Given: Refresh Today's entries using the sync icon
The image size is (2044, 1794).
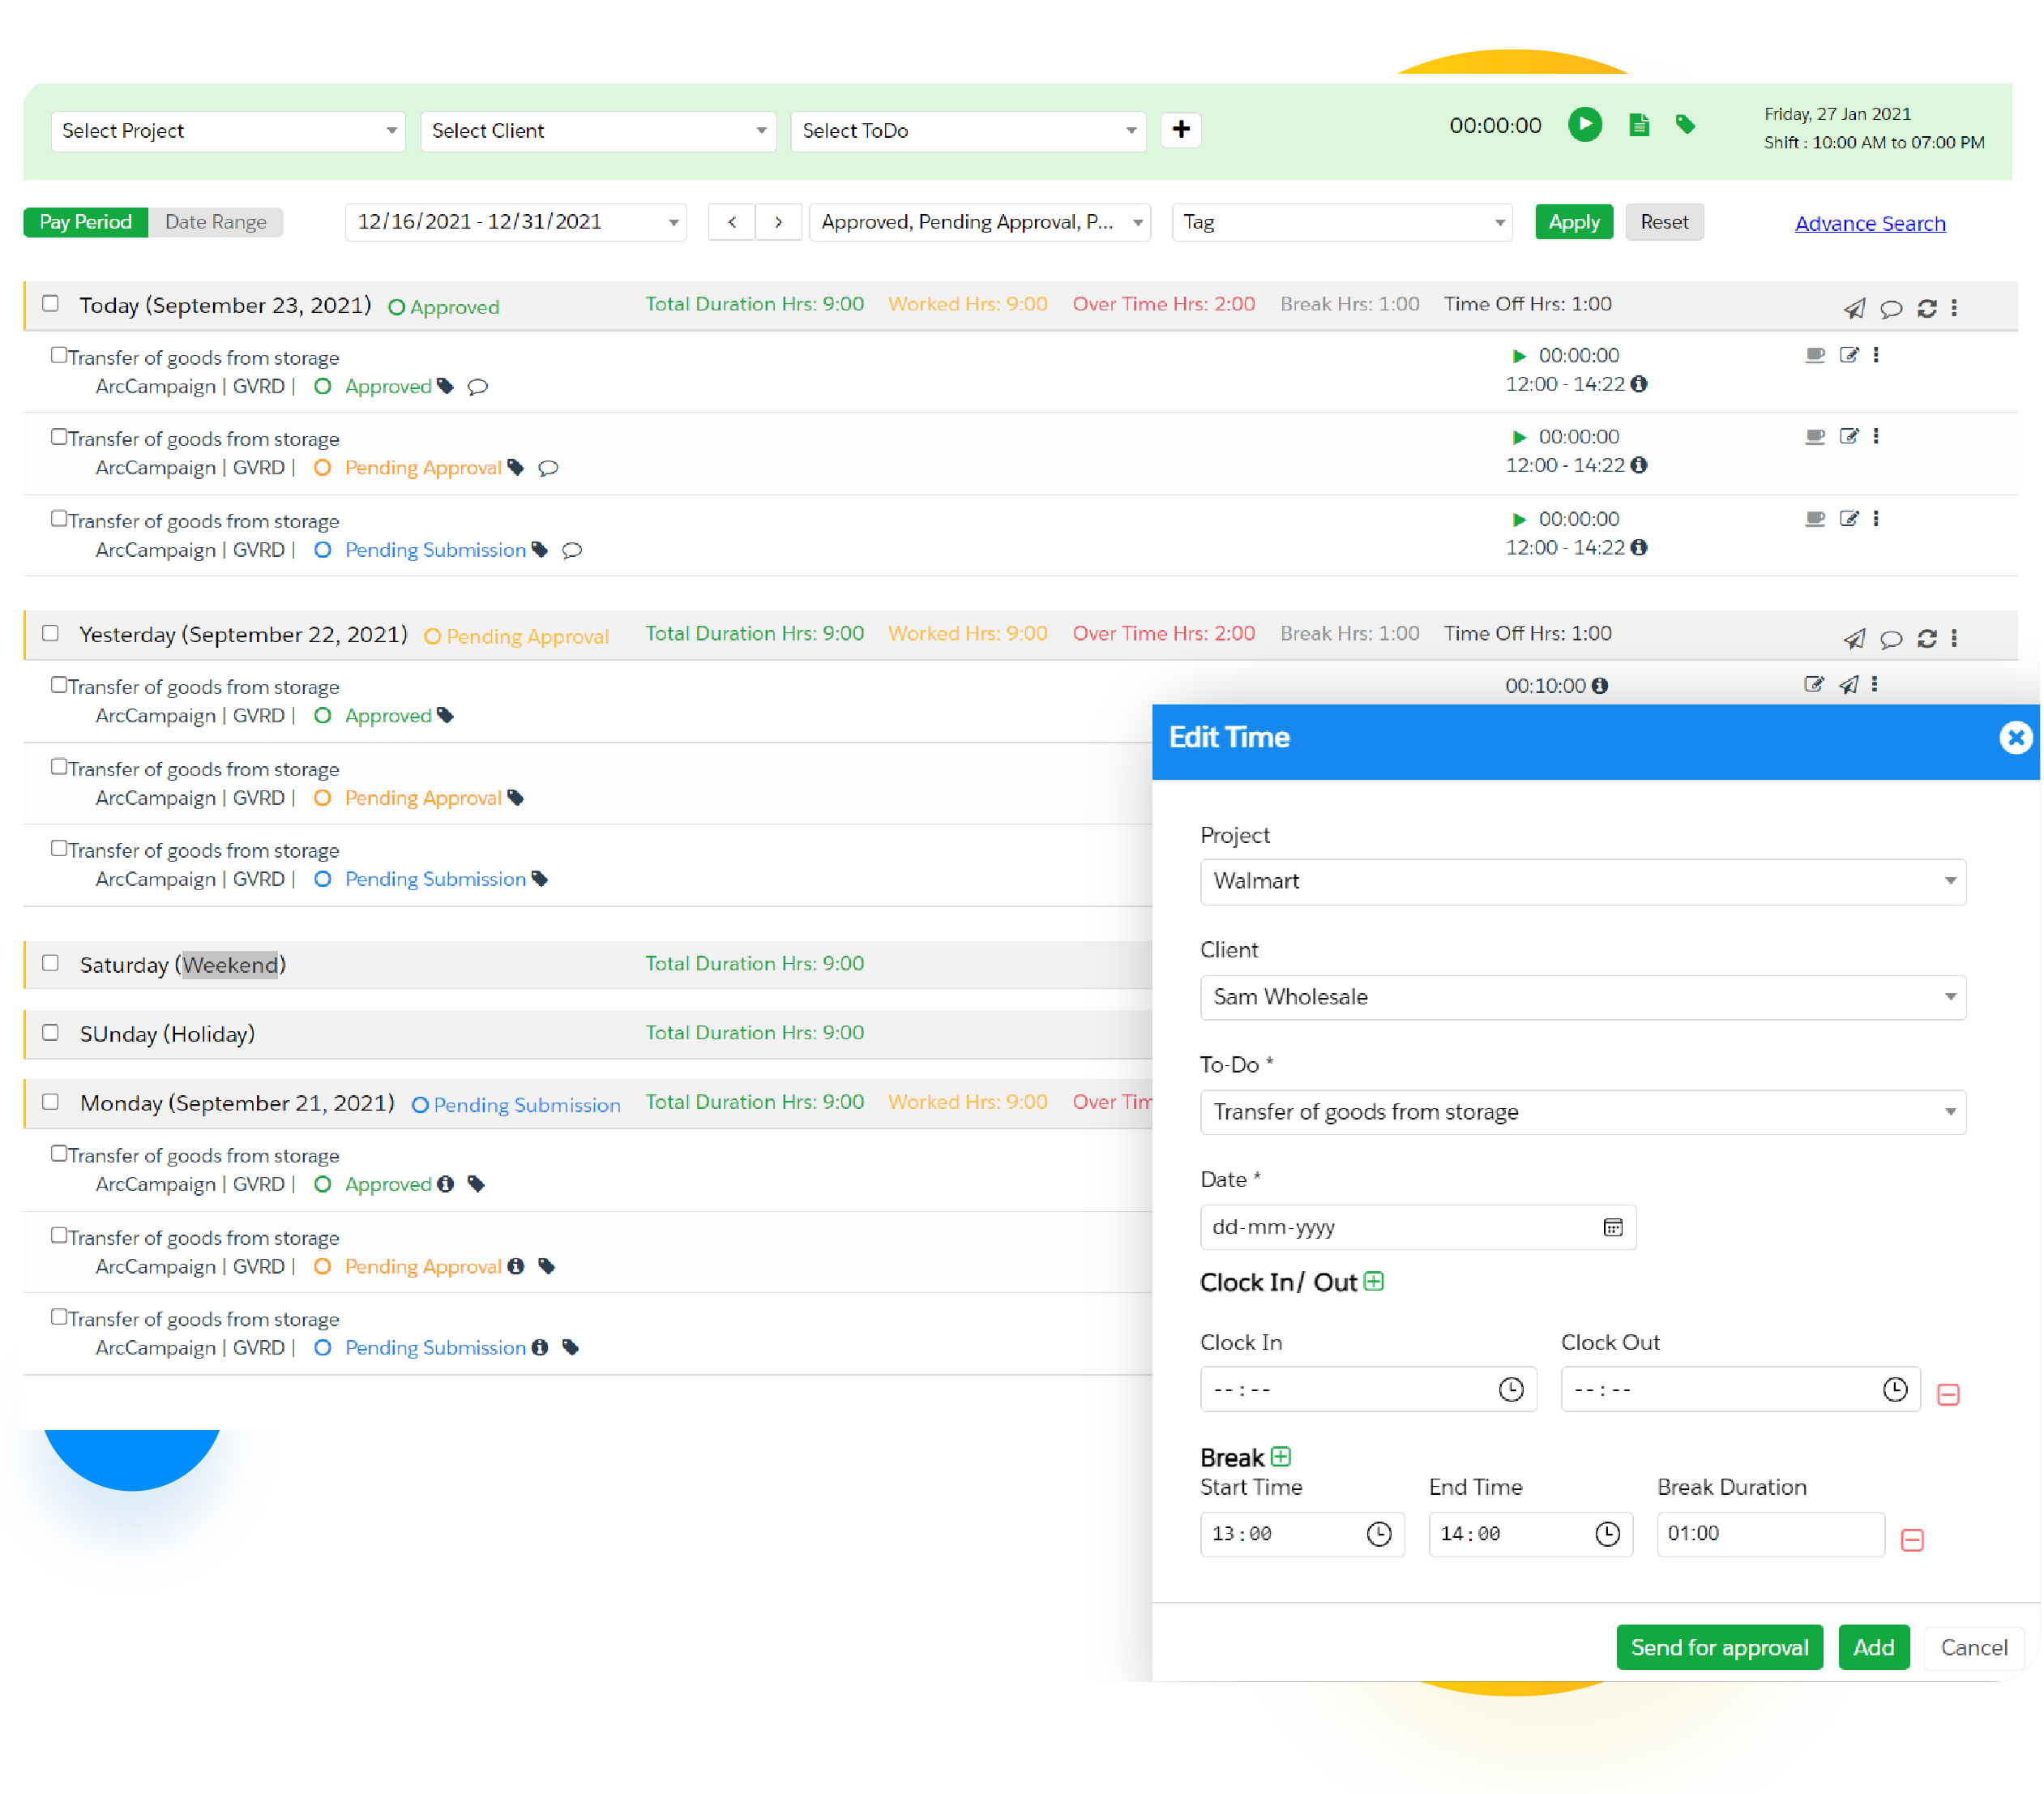Looking at the screenshot, I should 1927,308.
